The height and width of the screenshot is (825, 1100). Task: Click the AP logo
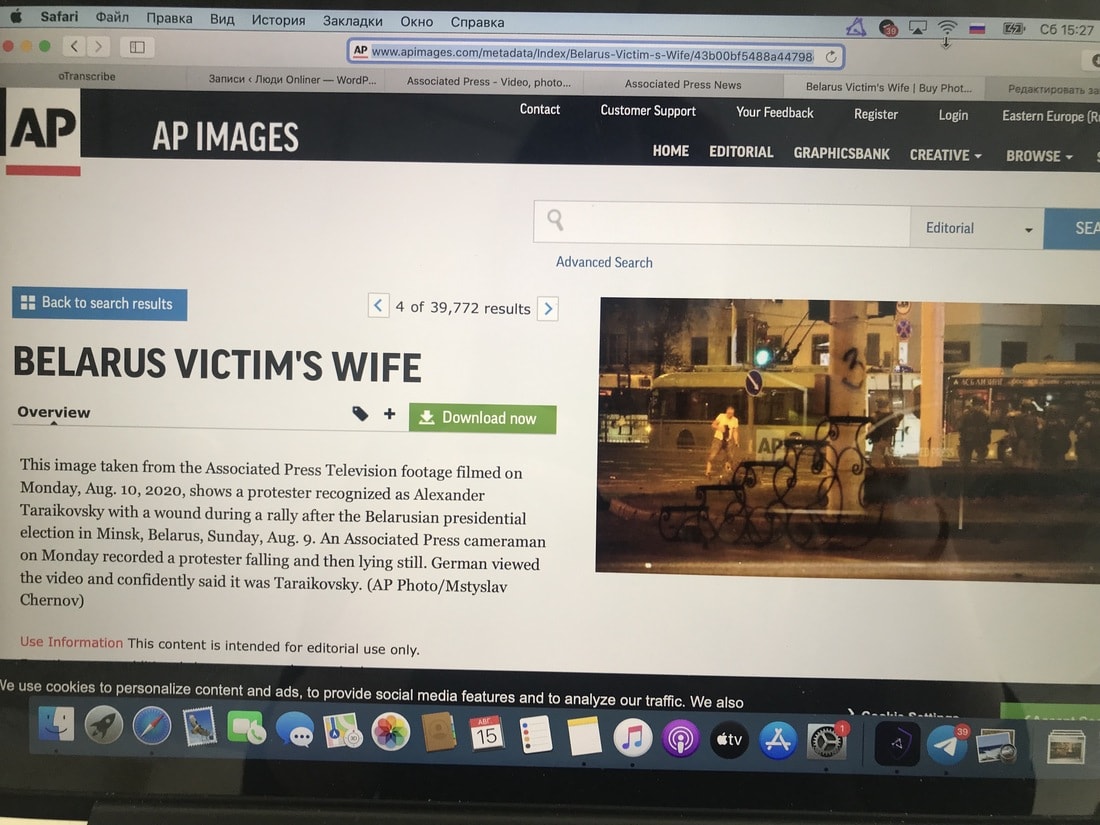pos(43,131)
